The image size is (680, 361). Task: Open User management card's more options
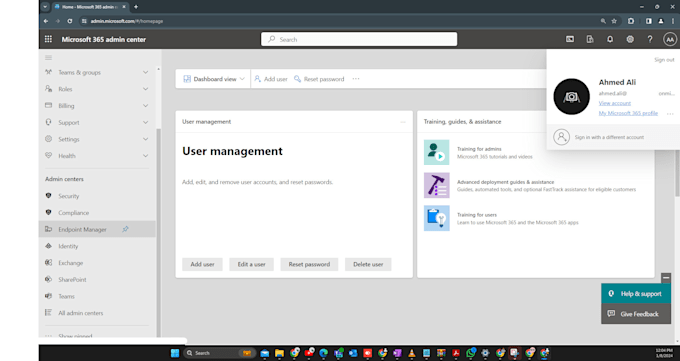(x=403, y=122)
